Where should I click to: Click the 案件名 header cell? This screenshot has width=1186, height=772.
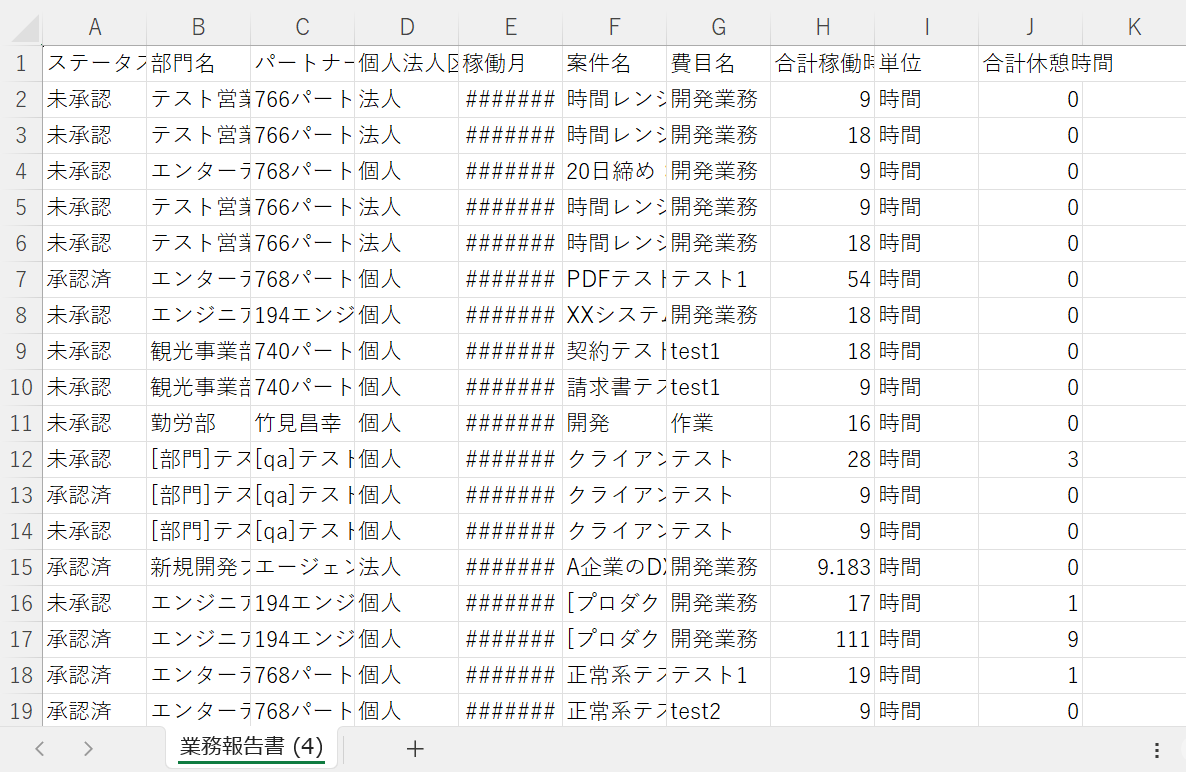point(614,64)
